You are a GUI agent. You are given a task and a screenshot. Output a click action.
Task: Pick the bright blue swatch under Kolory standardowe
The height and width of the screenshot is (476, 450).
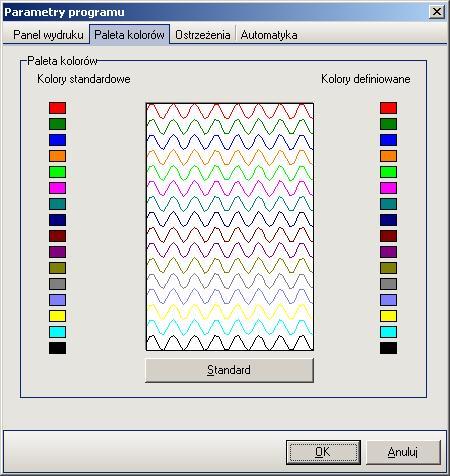pyautogui.click(x=58, y=140)
